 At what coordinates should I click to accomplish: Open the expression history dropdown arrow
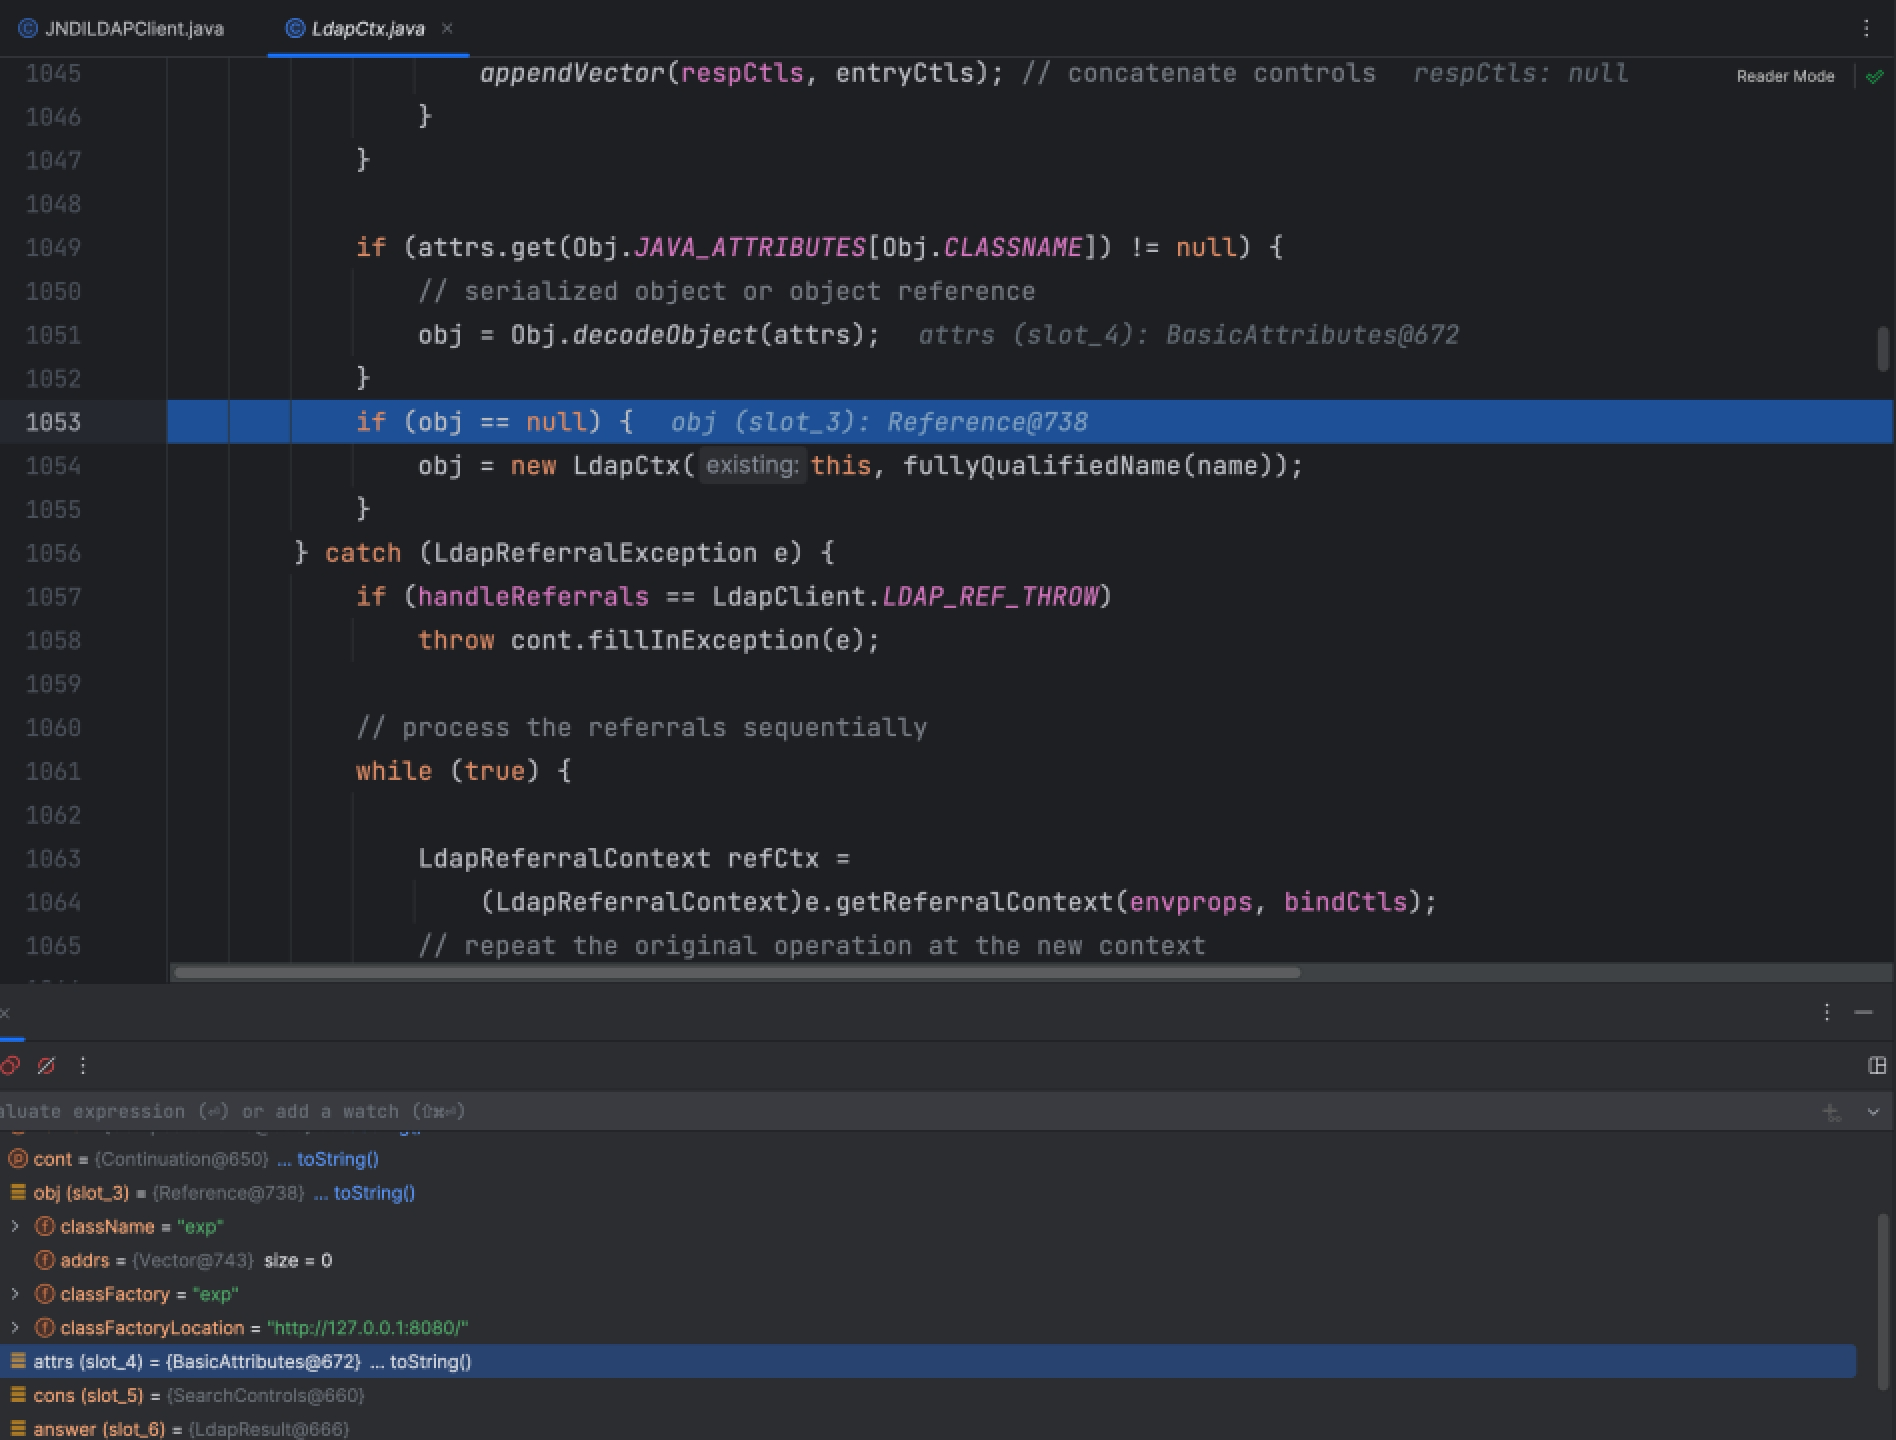tap(1873, 1112)
